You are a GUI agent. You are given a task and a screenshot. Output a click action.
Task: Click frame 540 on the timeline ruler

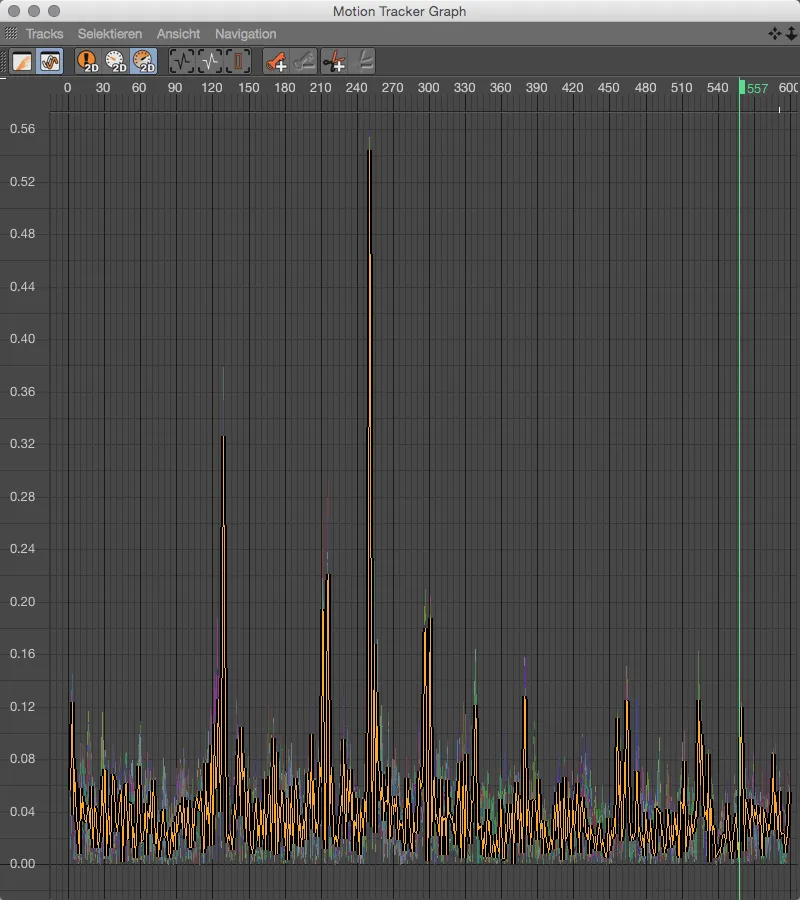(717, 88)
